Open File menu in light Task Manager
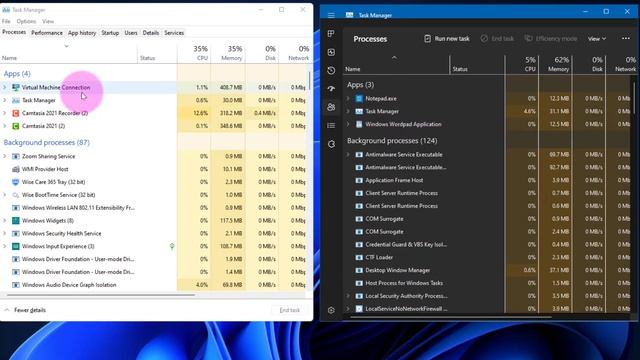This screenshot has width=640, height=360. point(6,21)
